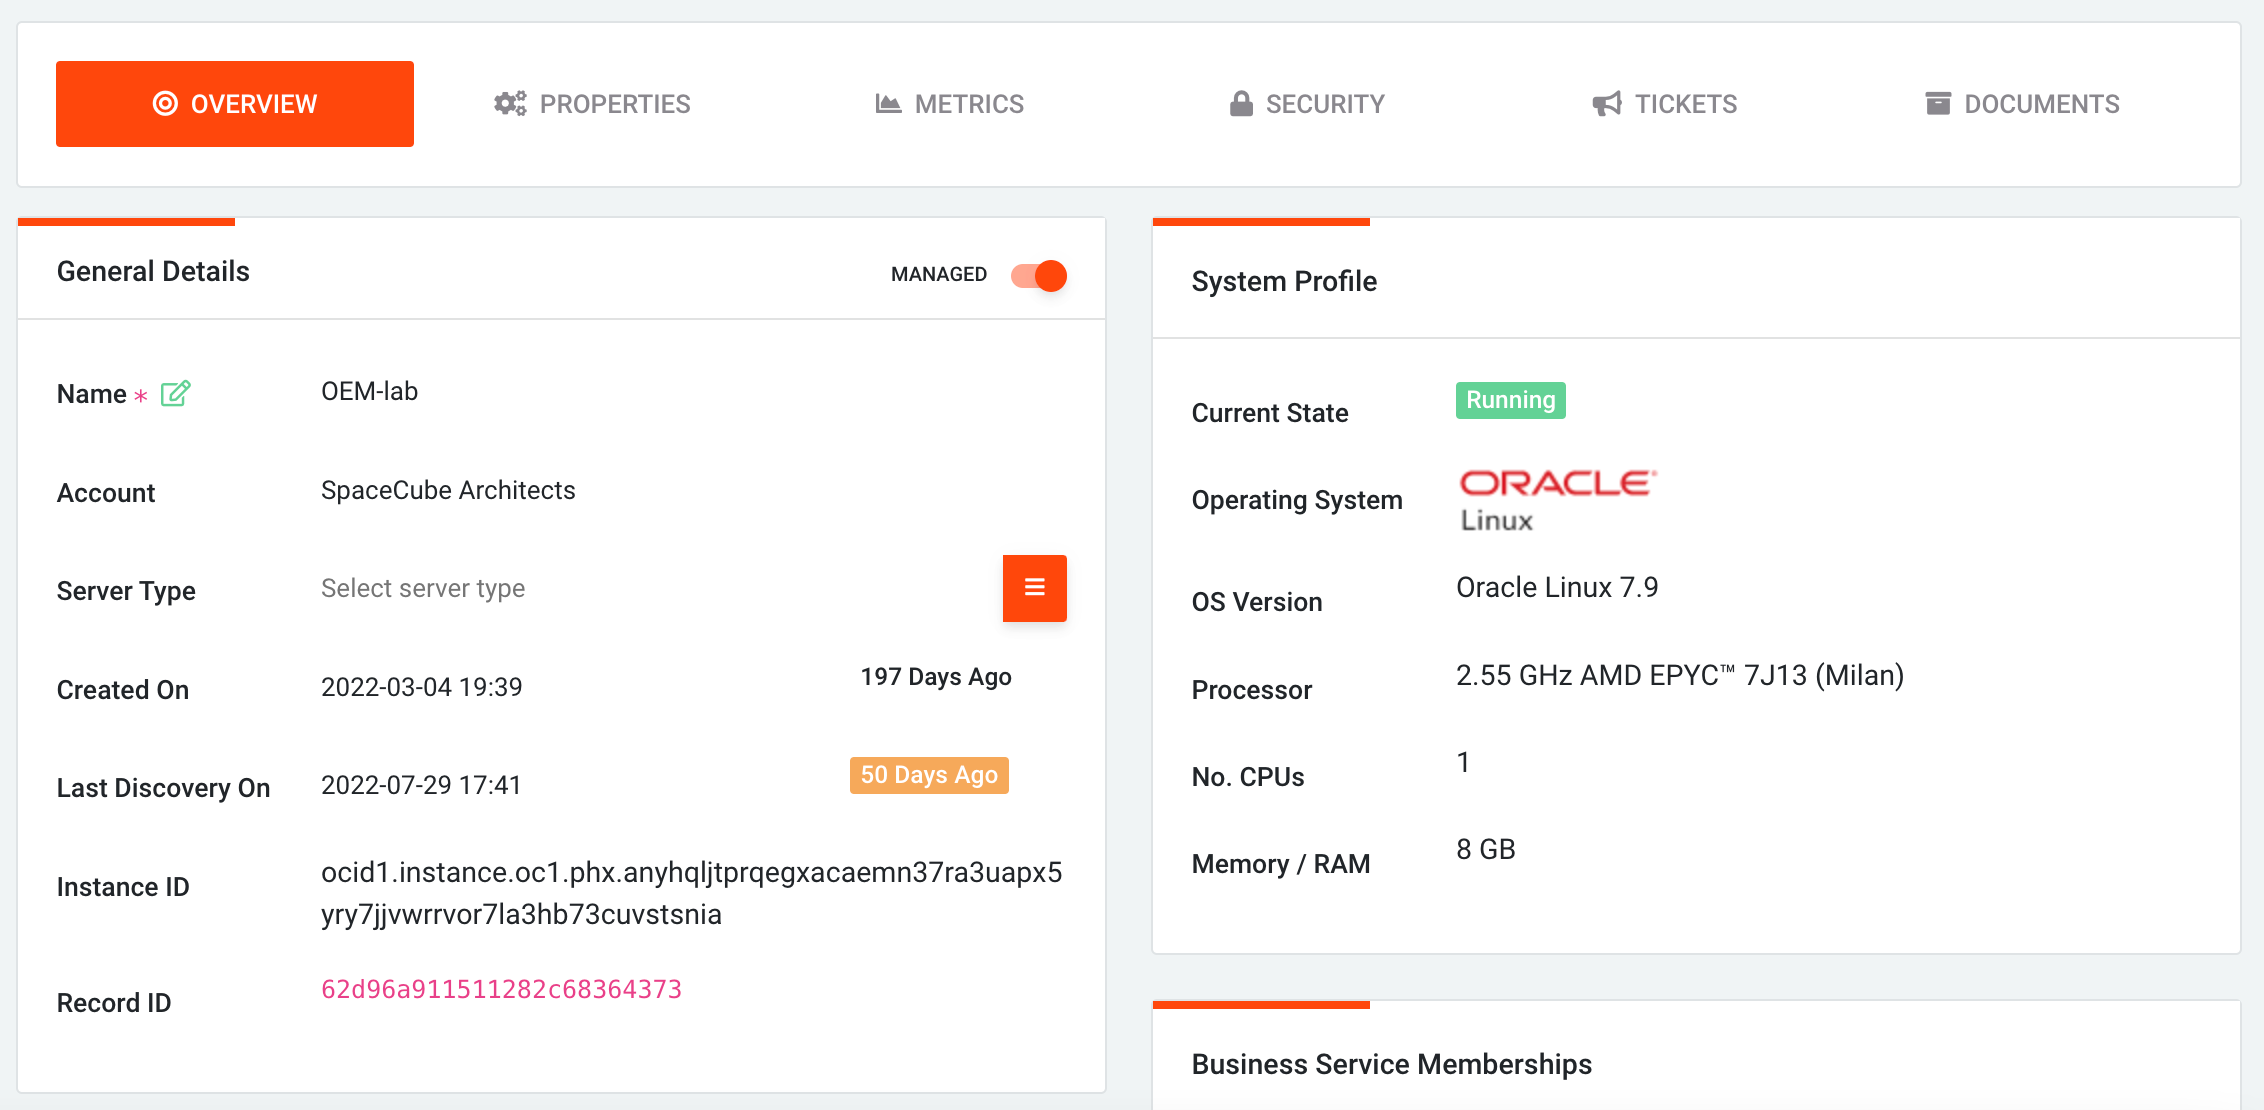Click the 197 Days Ago label
The image size is (2264, 1110).
point(936,677)
